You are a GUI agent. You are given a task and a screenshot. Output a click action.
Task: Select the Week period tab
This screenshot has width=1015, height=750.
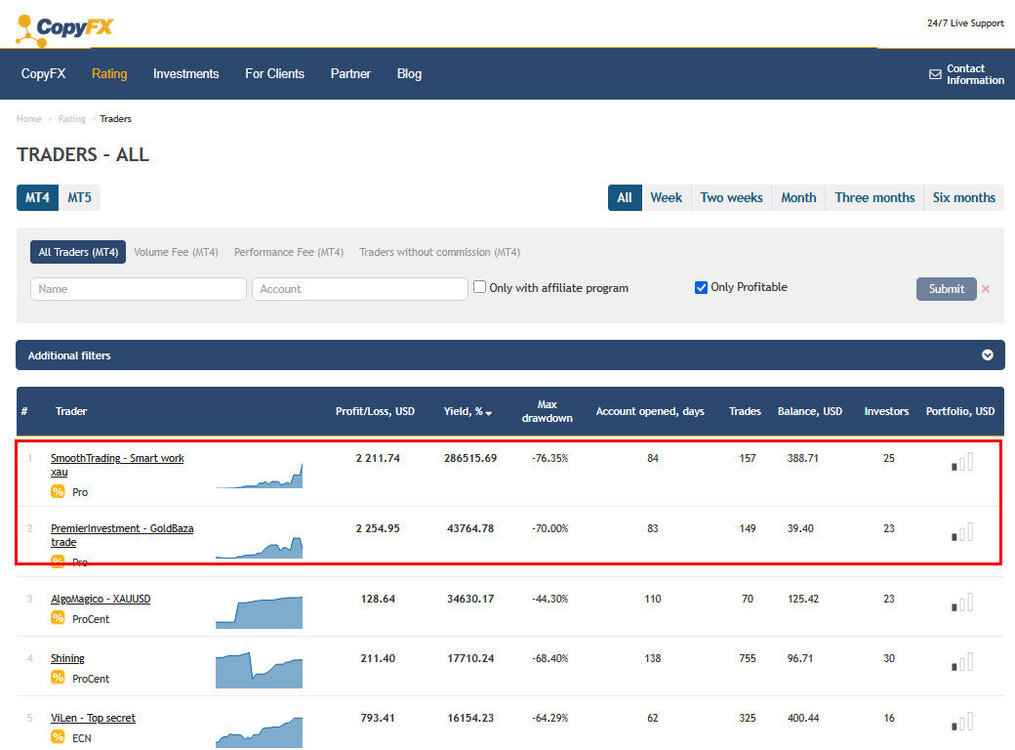tap(666, 197)
